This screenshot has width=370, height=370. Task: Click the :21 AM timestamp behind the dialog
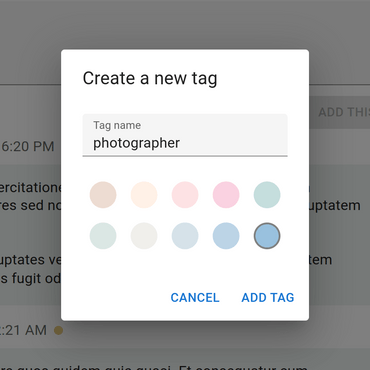(24, 330)
